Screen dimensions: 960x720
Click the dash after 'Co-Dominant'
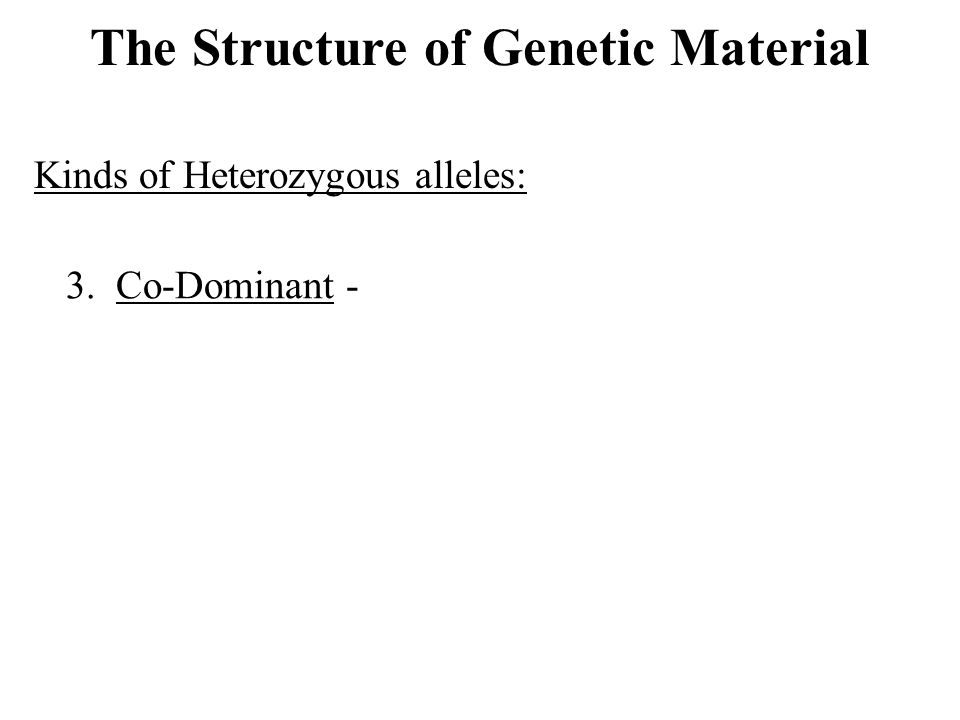(x=352, y=288)
